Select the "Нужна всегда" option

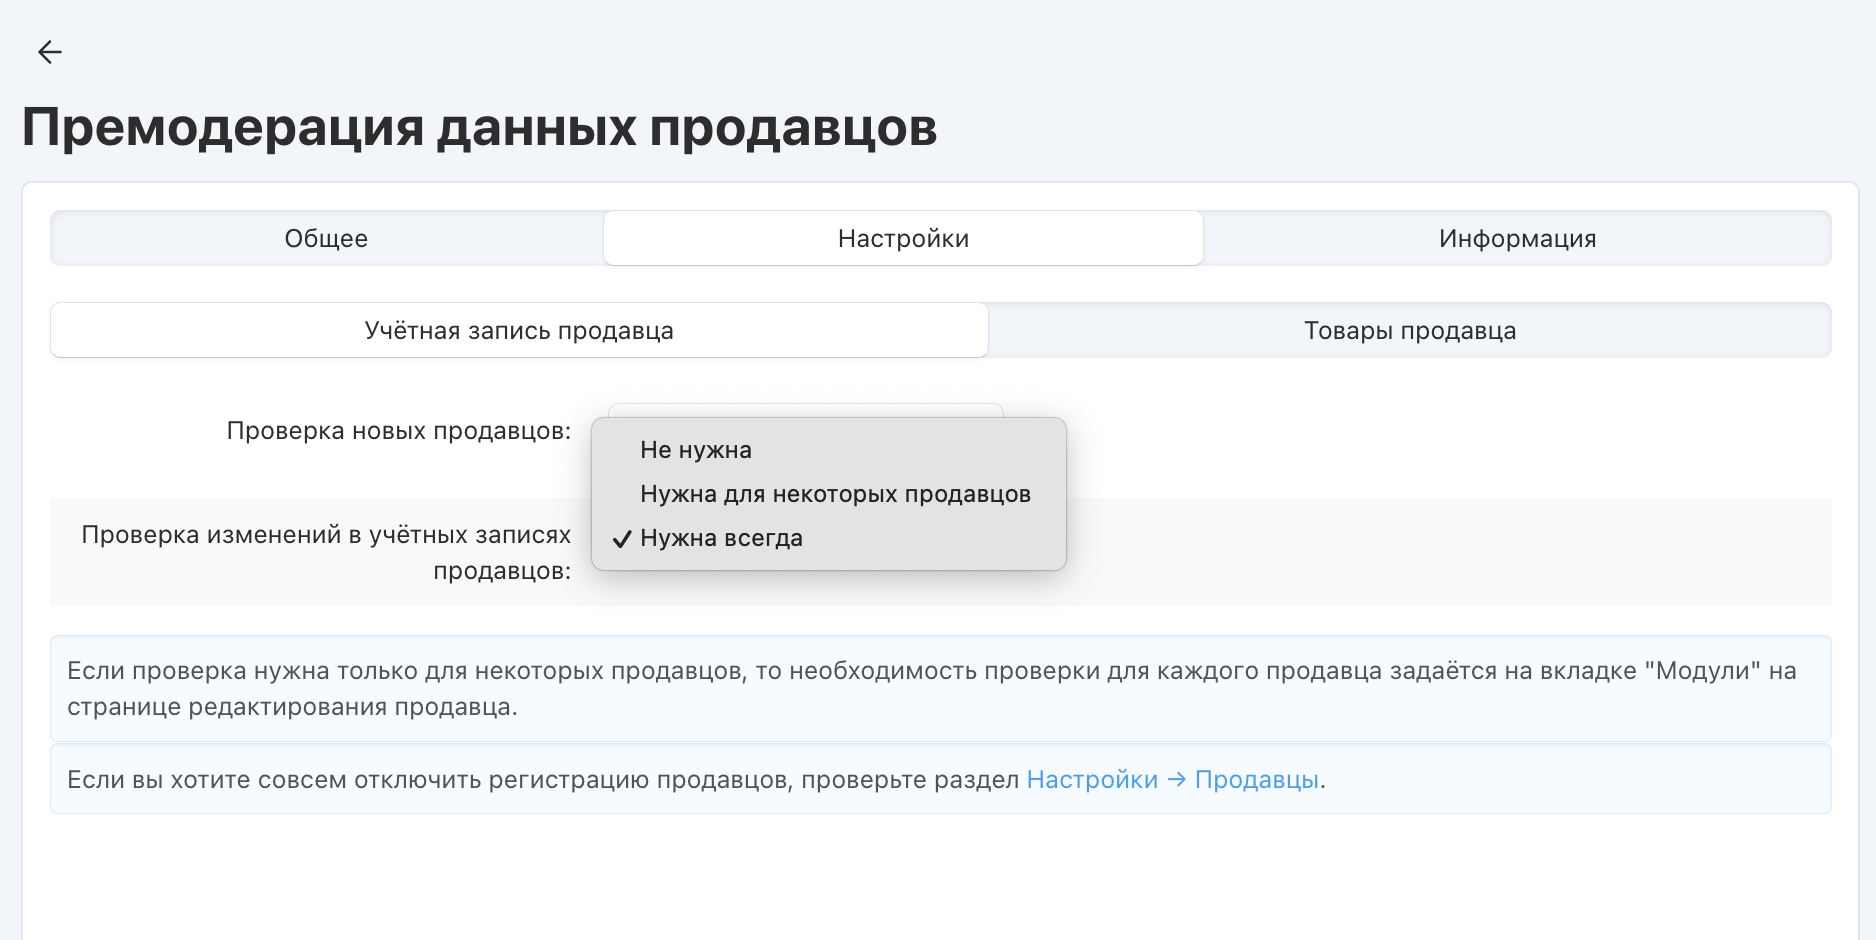pos(721,538)
